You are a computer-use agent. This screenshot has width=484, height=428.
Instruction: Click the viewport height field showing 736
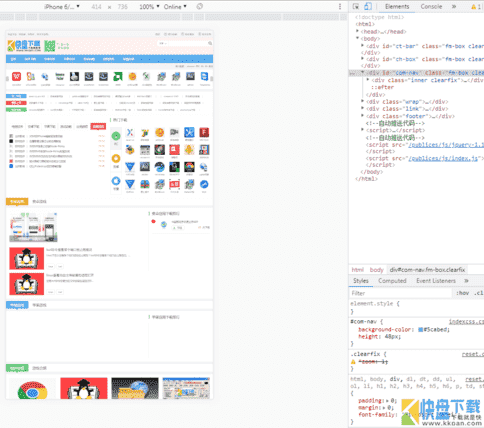click(x=122, y=7)
